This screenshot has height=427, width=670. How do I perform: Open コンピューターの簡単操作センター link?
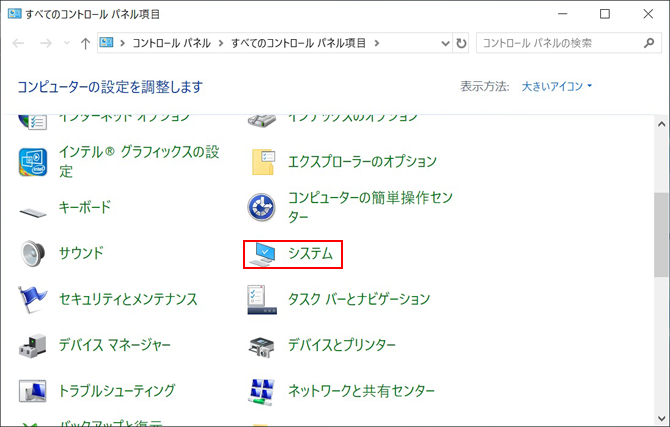[370, 207]
